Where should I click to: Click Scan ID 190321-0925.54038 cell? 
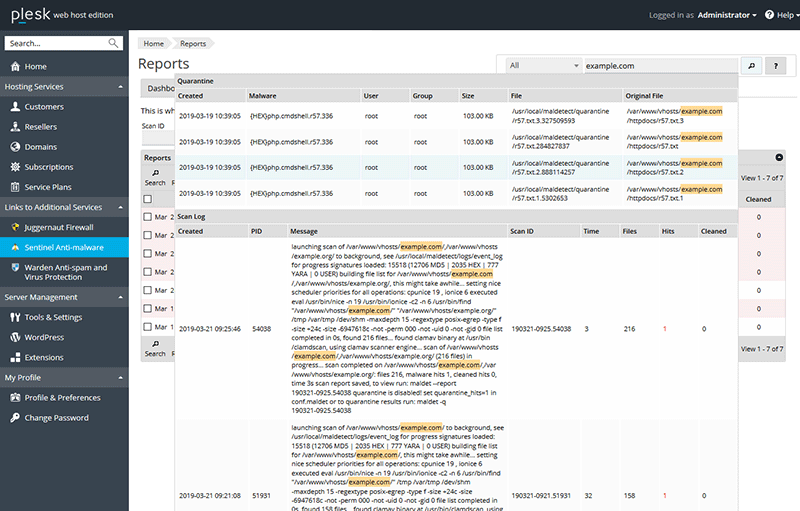pos(541,329)
